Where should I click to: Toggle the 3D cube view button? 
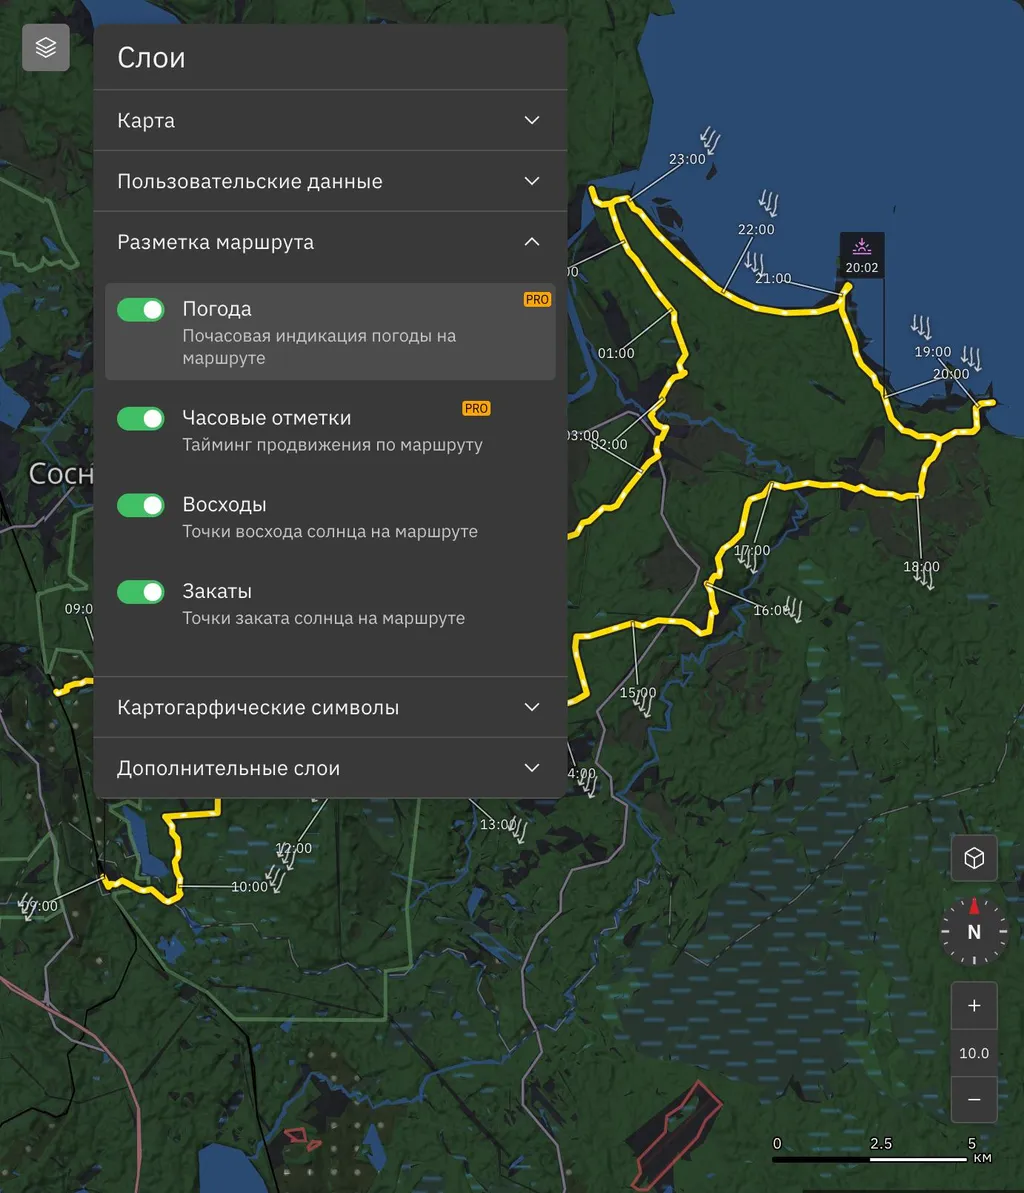coord(973,858)
